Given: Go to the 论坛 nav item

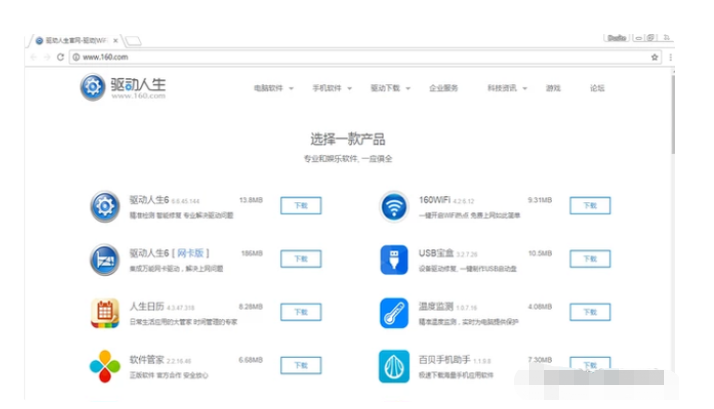Looking at the screenshot, I should 597,88.
